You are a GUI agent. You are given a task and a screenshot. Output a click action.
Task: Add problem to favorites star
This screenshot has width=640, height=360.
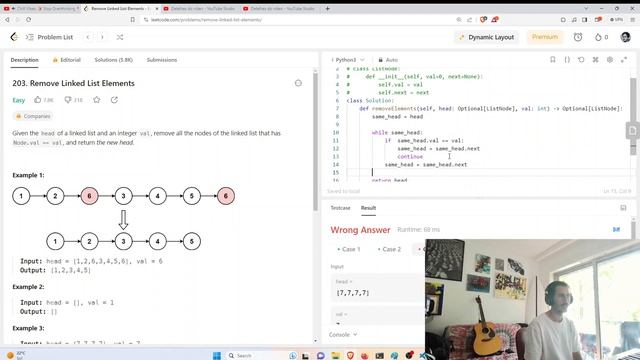click(x=97, y=100)
